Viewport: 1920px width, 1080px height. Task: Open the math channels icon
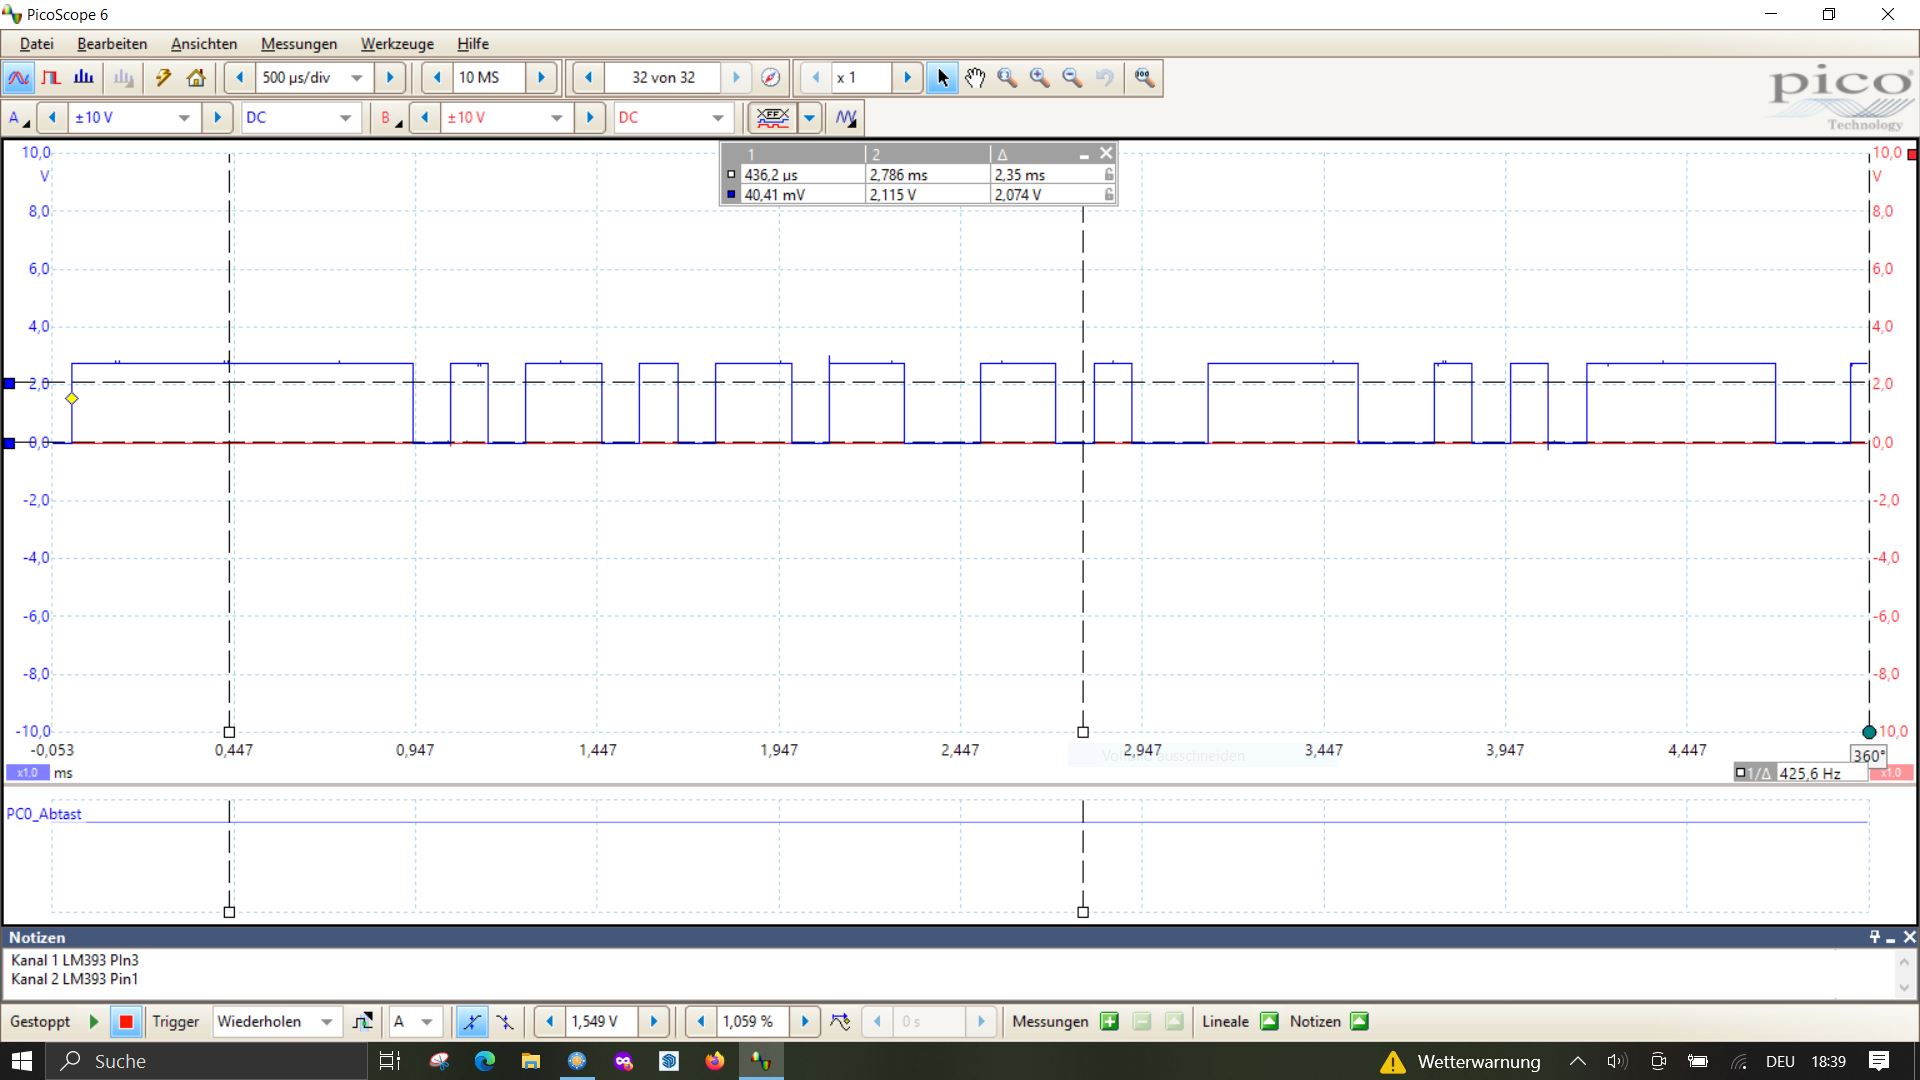click(846, 117)
